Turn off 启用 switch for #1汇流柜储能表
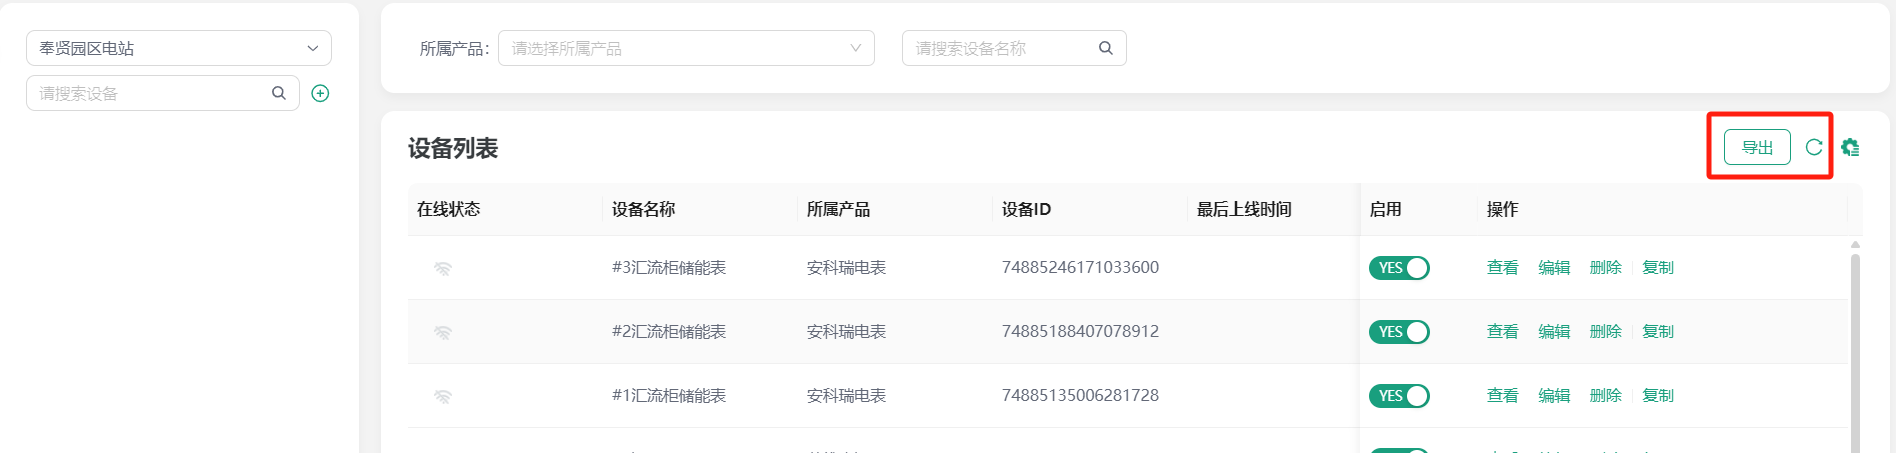 click(1398, 396)
